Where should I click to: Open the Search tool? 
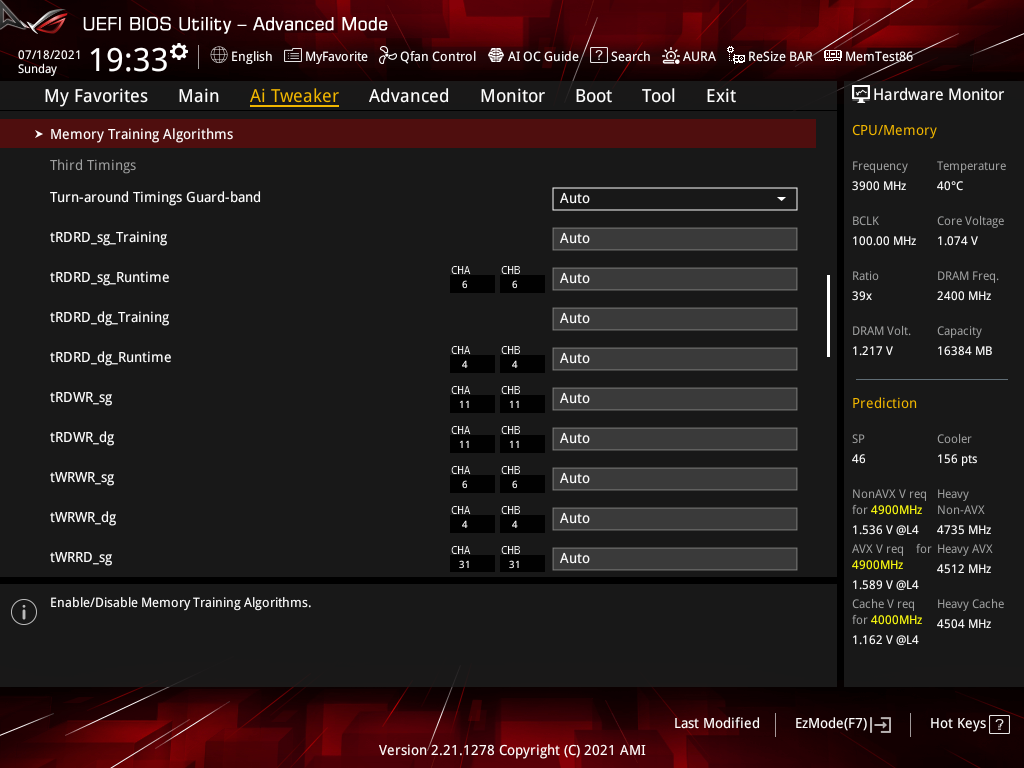tap(620, 56)
